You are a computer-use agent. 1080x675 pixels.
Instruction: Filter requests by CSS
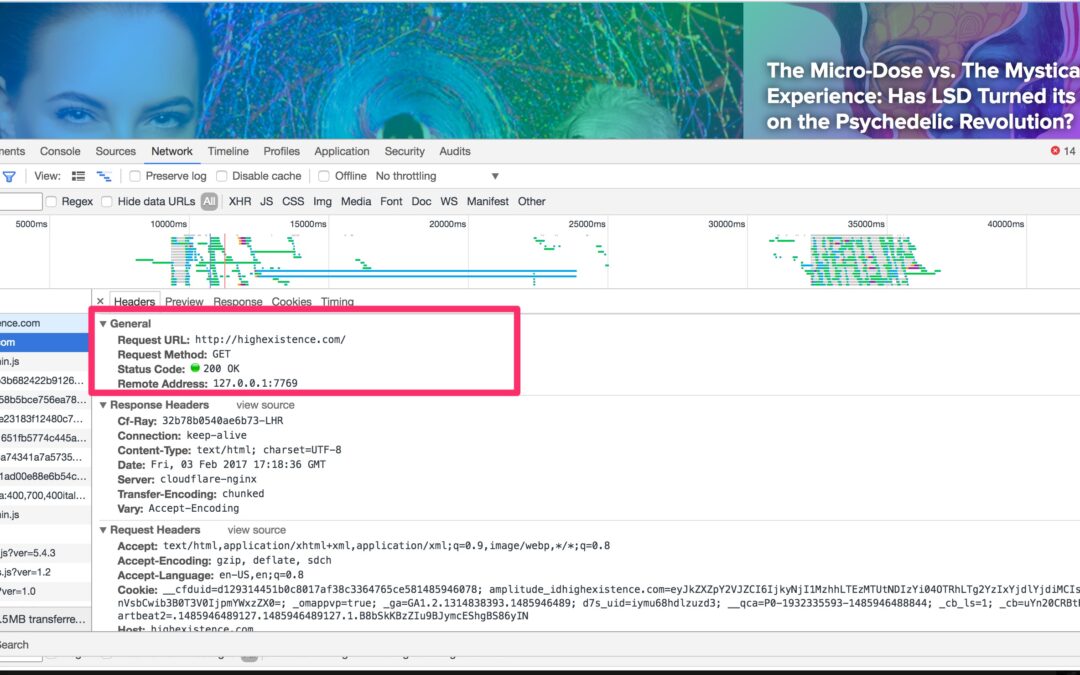[293, 202]
